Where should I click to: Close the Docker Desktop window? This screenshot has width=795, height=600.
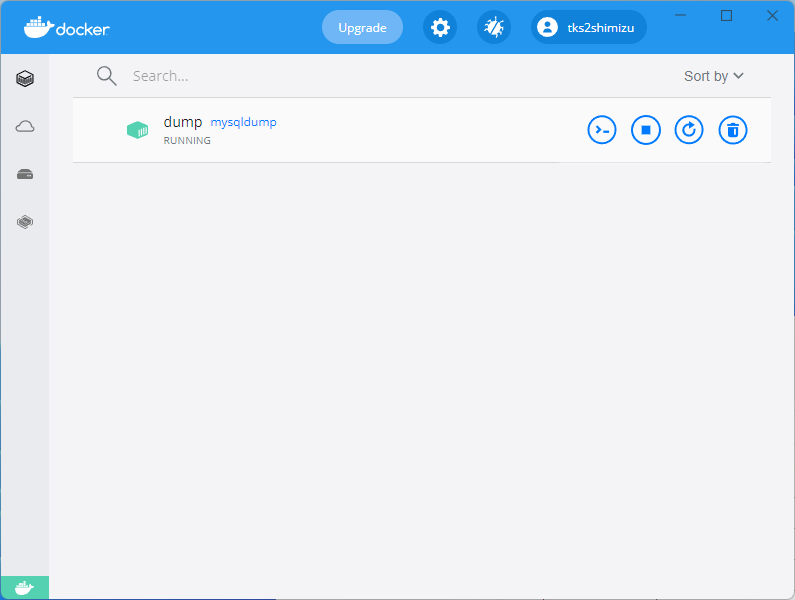pos(772,16)
